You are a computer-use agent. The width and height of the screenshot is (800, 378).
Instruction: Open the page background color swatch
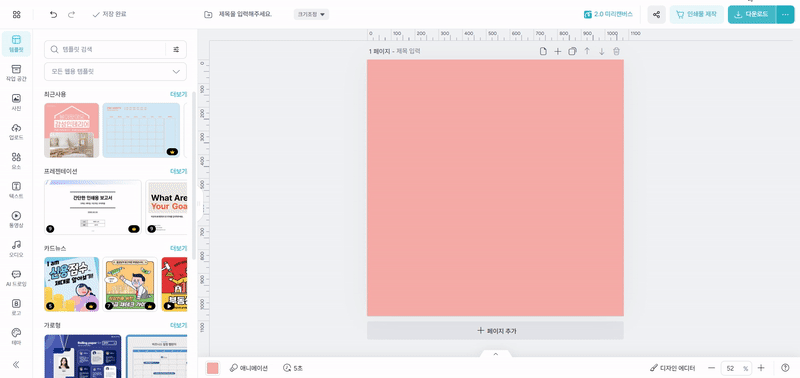point(213,368)
